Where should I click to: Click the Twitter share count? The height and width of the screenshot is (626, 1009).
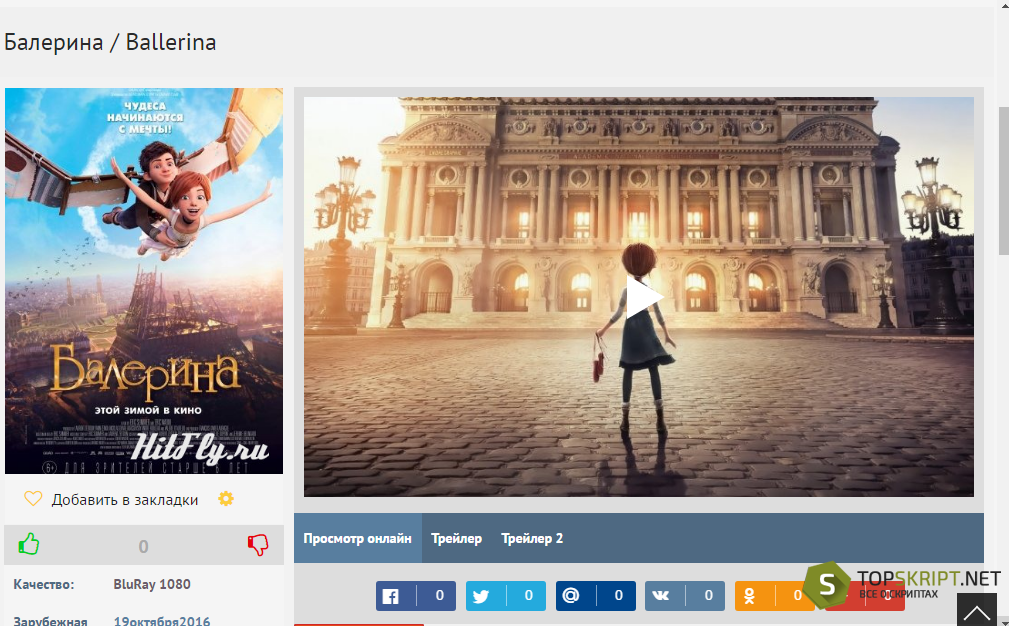point(528,596)
